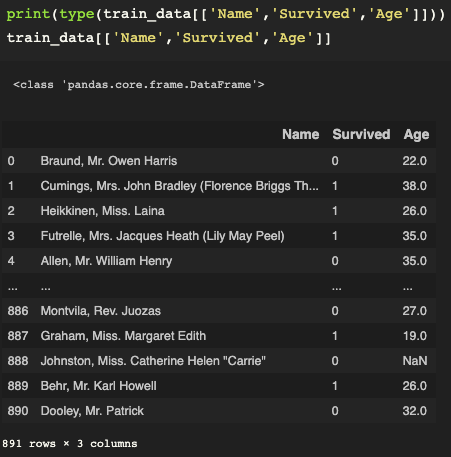Image resolution: width=451 pixels, height=457 pixels.
Task: Select the name 'Heikkinen, Miss. Laina'
Action: click(103, 211)
